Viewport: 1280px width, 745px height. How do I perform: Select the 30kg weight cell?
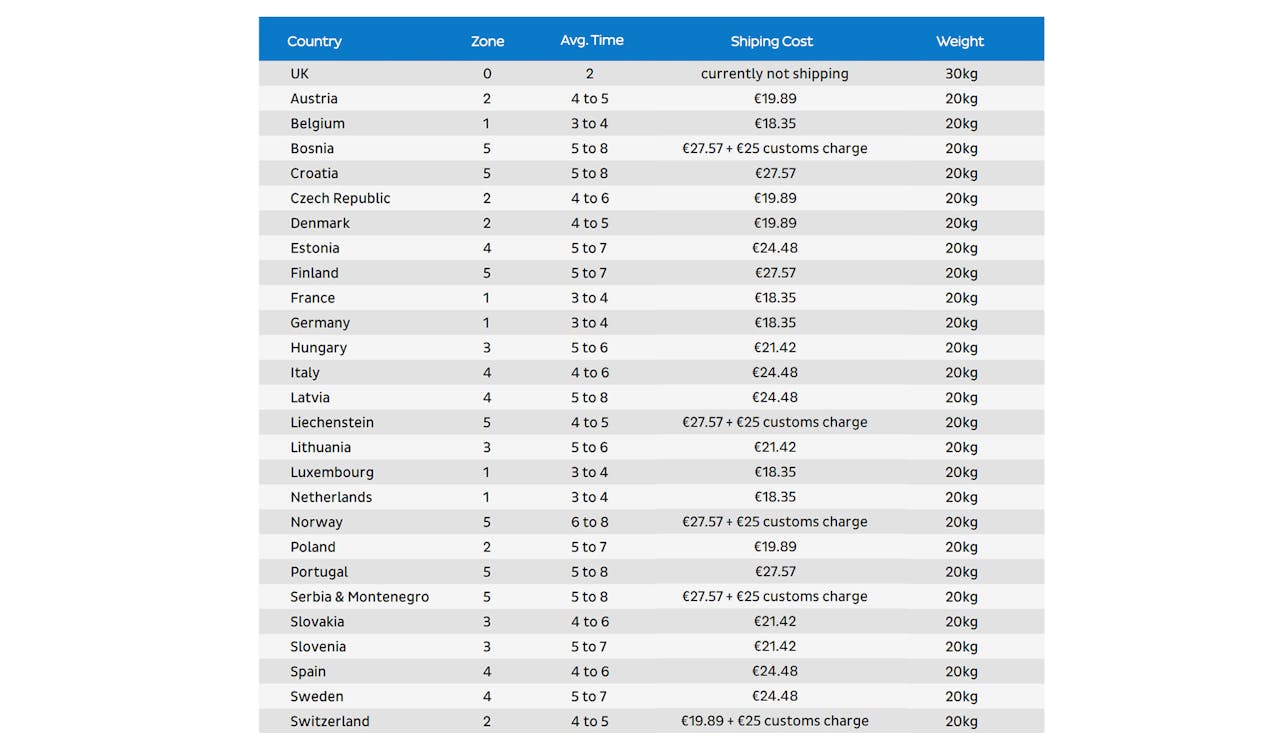[961, 74]
